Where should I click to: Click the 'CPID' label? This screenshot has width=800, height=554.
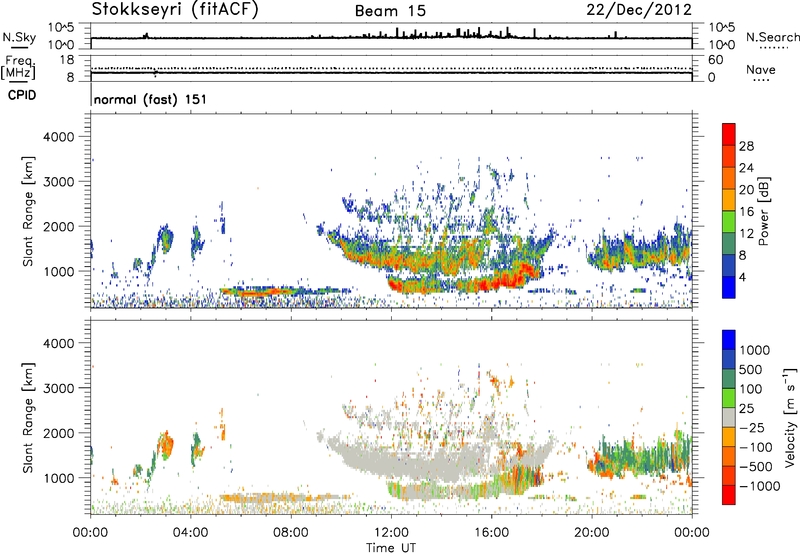coord(22,95)
